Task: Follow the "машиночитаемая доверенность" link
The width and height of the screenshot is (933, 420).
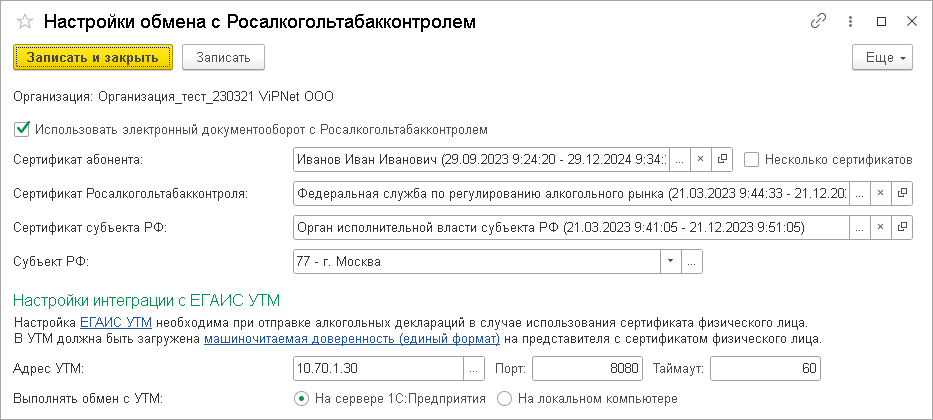Action: click(351, 339)
